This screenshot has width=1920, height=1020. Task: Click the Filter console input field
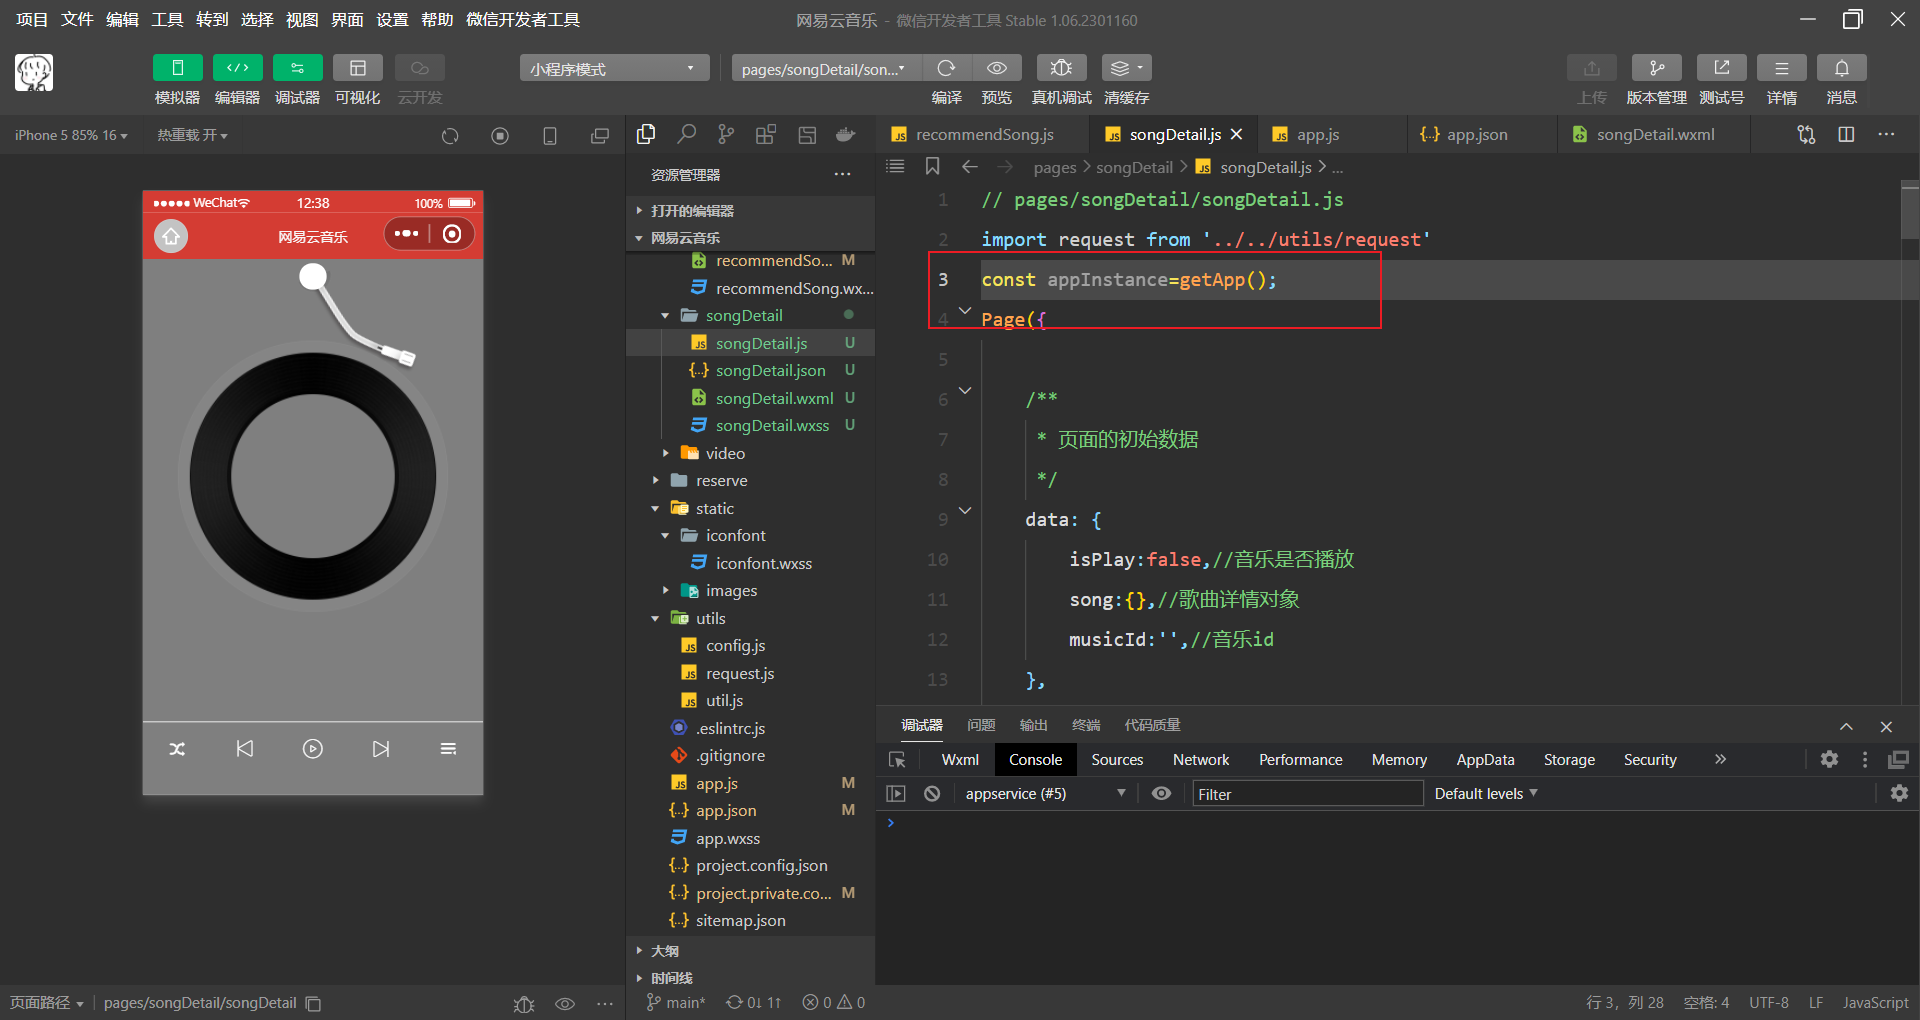pos(1307,794)
